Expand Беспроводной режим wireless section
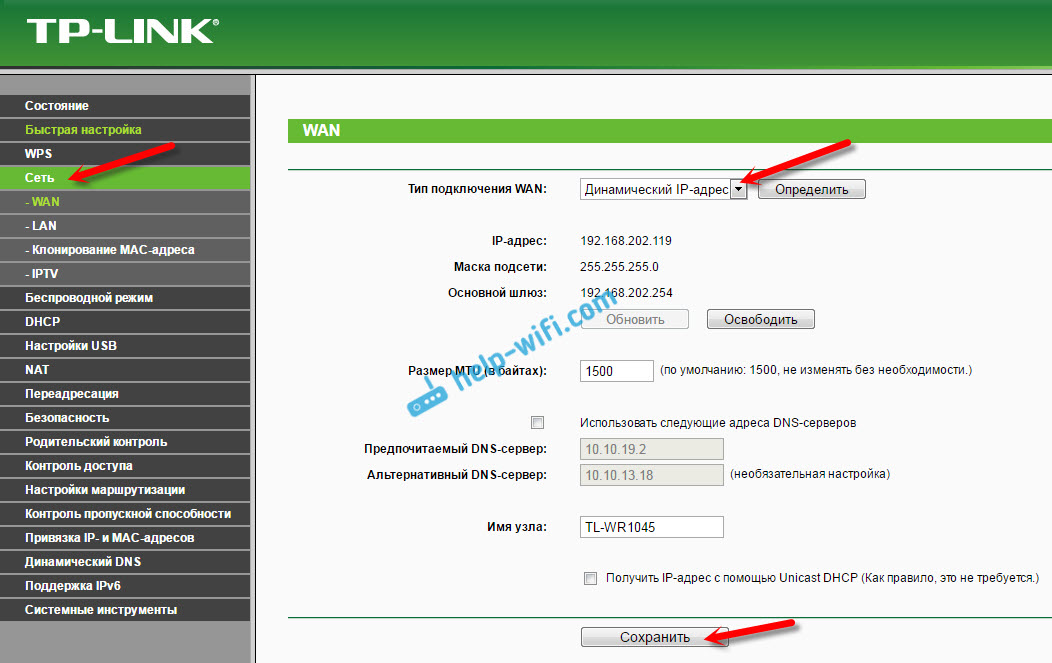Viewport: 1052px width, 663px height. click(x=89, y=298)
